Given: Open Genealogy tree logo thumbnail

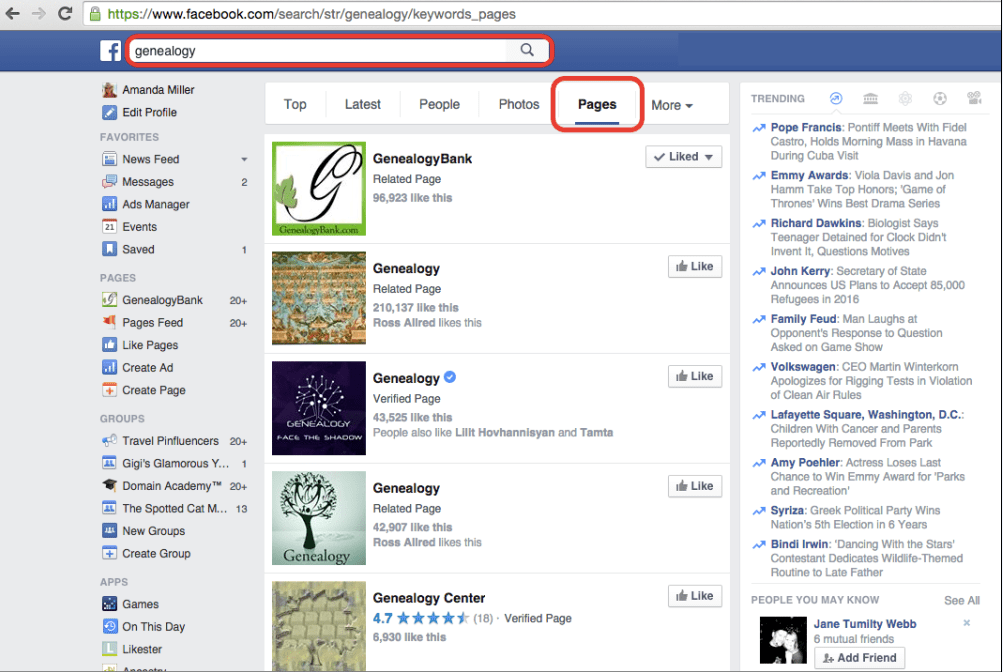Looking at the screenshot, I should pyautogui.click(x=319, y=518).
